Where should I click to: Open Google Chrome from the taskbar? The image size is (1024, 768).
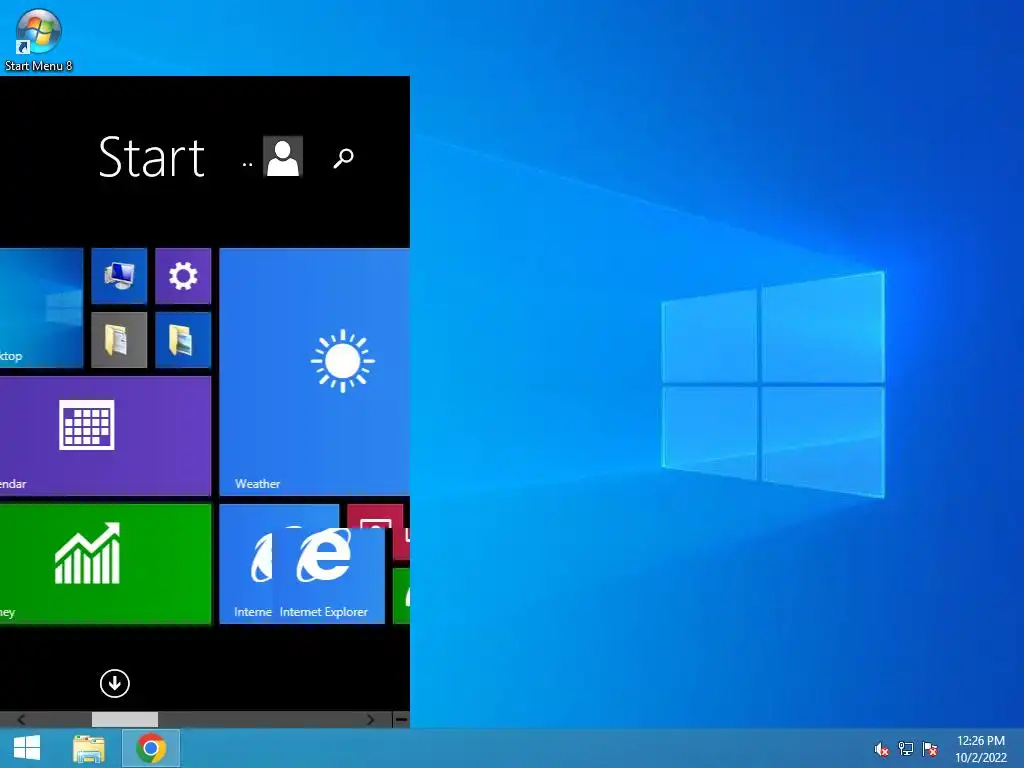click(151, 748)
